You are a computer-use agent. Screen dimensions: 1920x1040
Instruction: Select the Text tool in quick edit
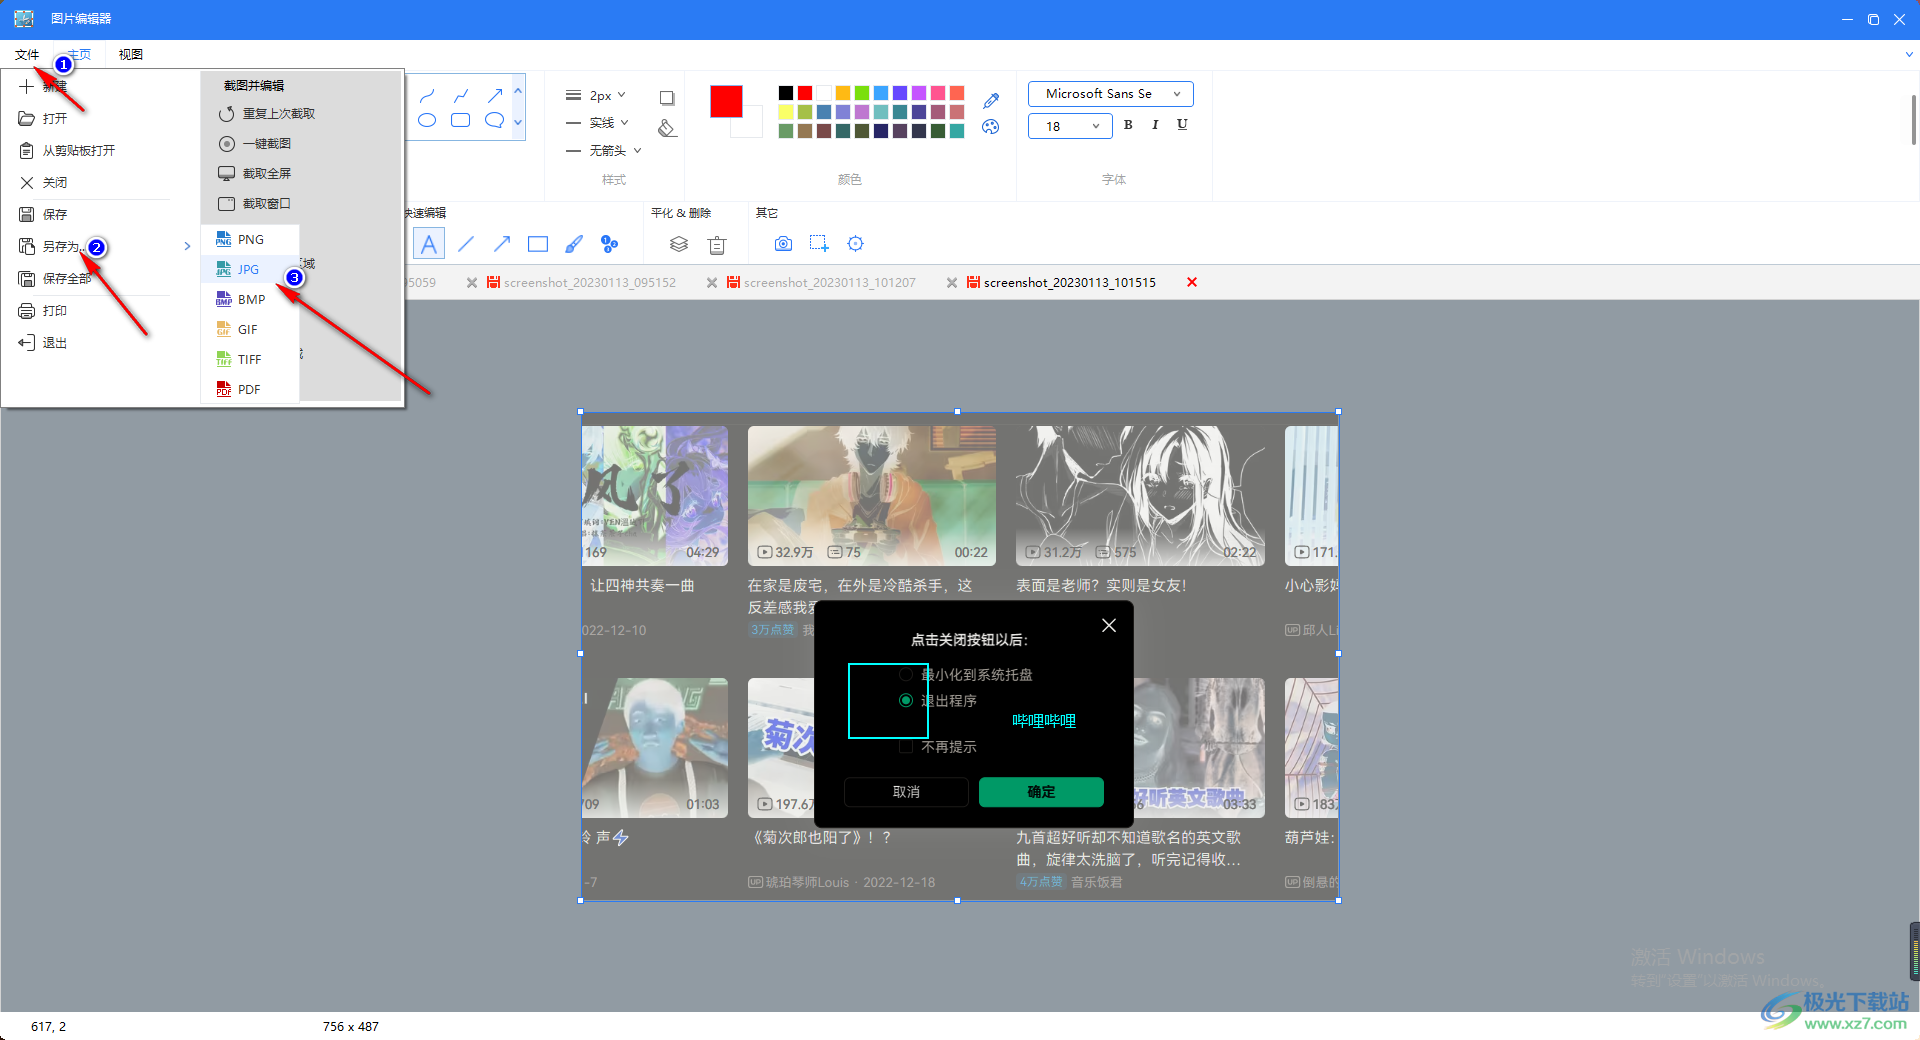[x=429, y=244]
